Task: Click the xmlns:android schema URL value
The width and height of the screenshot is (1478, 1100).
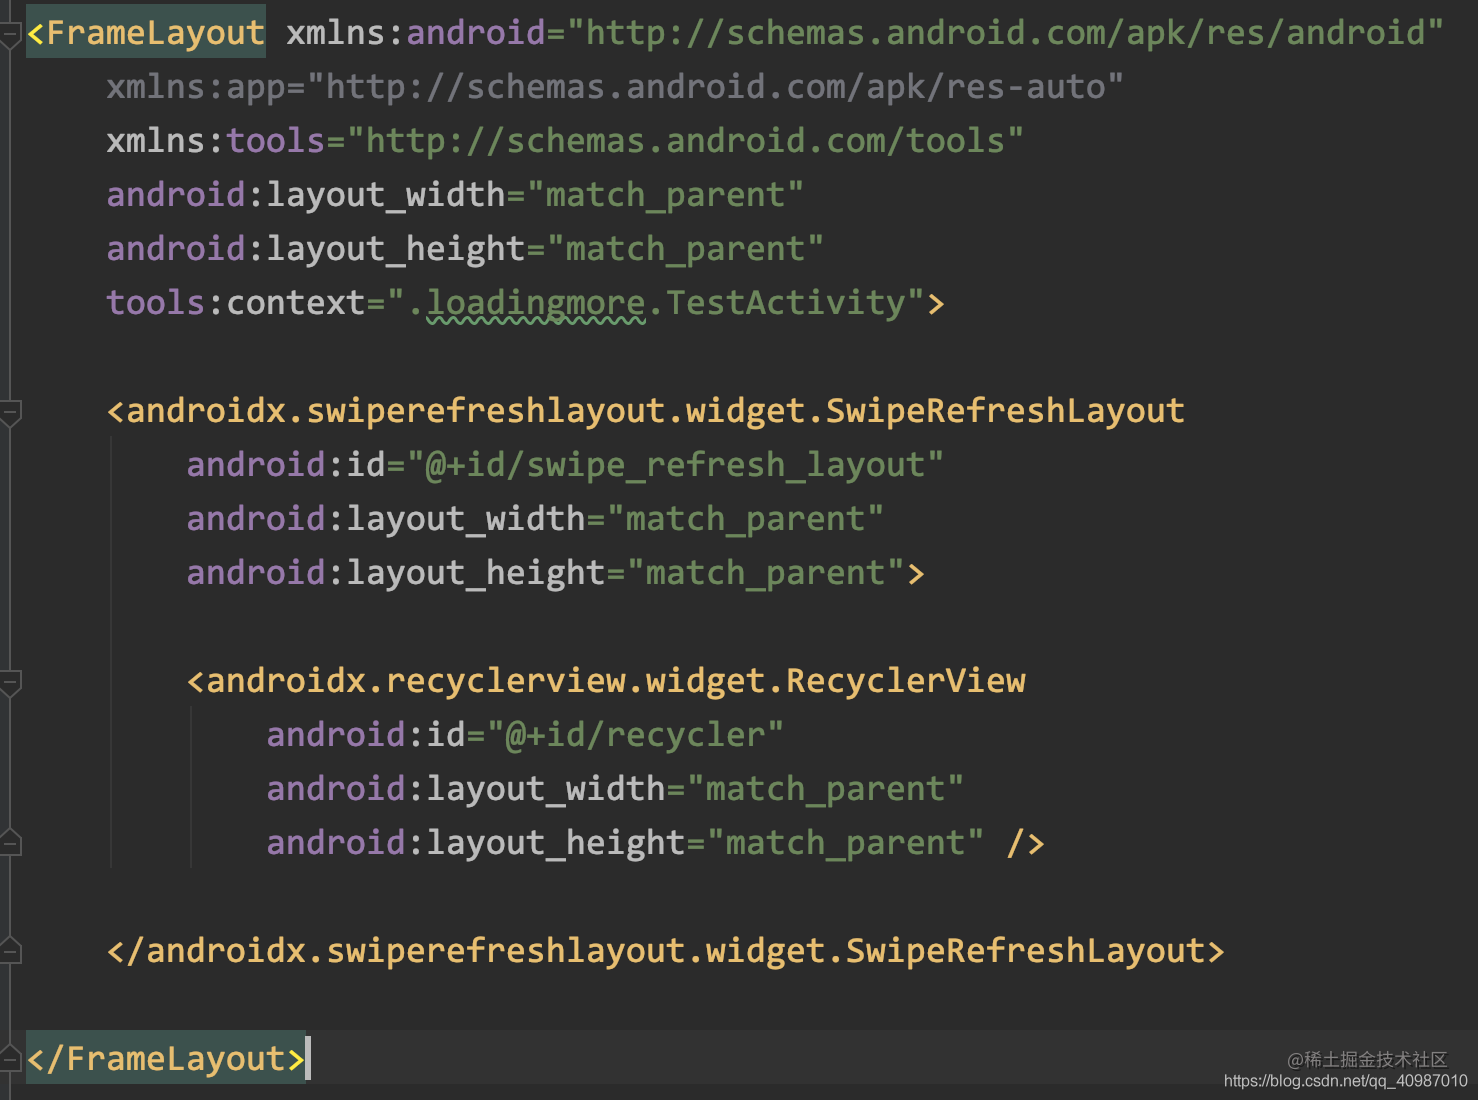Action: (1005, 33)
